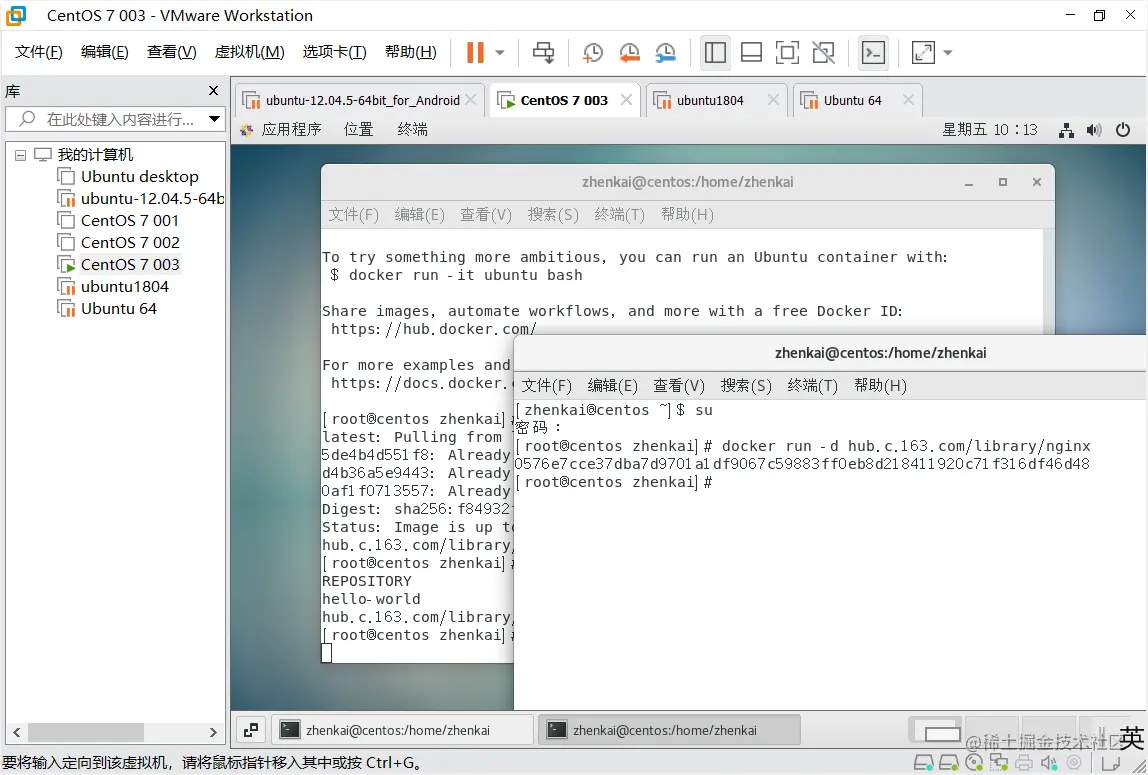Open the power options dropdown arrow beside pause
Image resolution: width=1148 pixels, height=775 pixels.
(x=500, y=53)
